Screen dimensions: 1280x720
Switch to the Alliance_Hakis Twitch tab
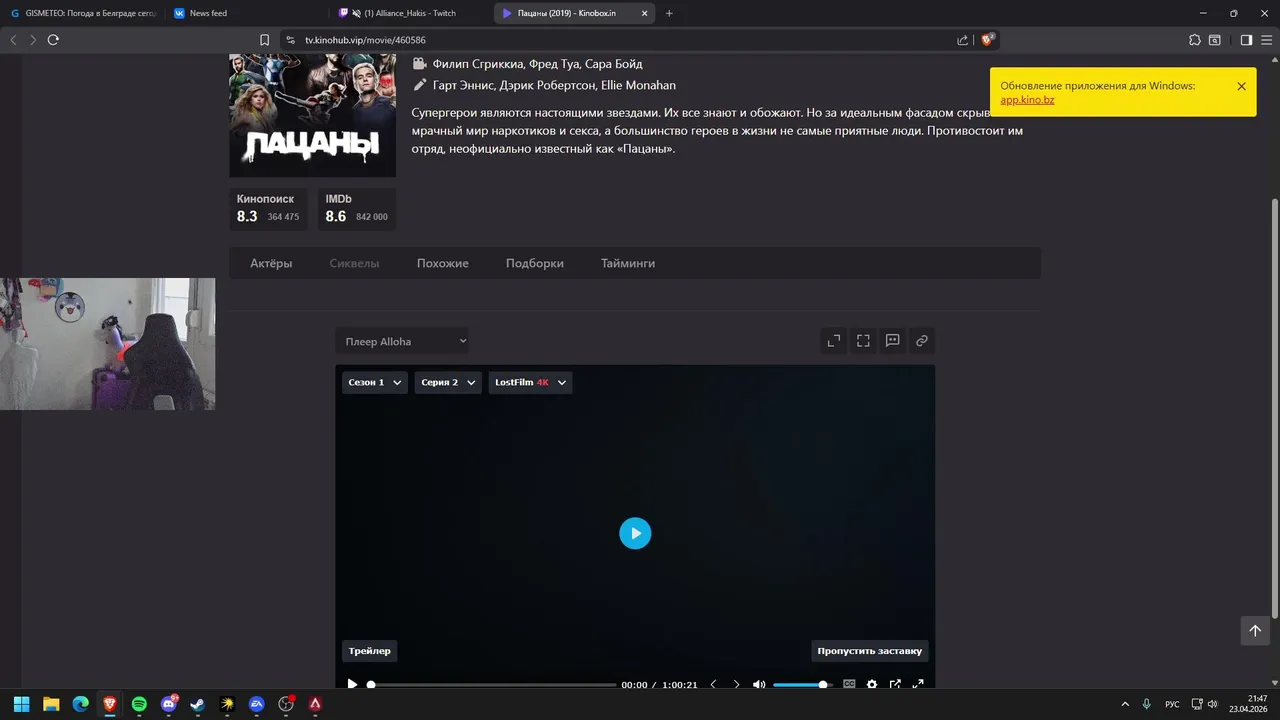coord(410,13)
